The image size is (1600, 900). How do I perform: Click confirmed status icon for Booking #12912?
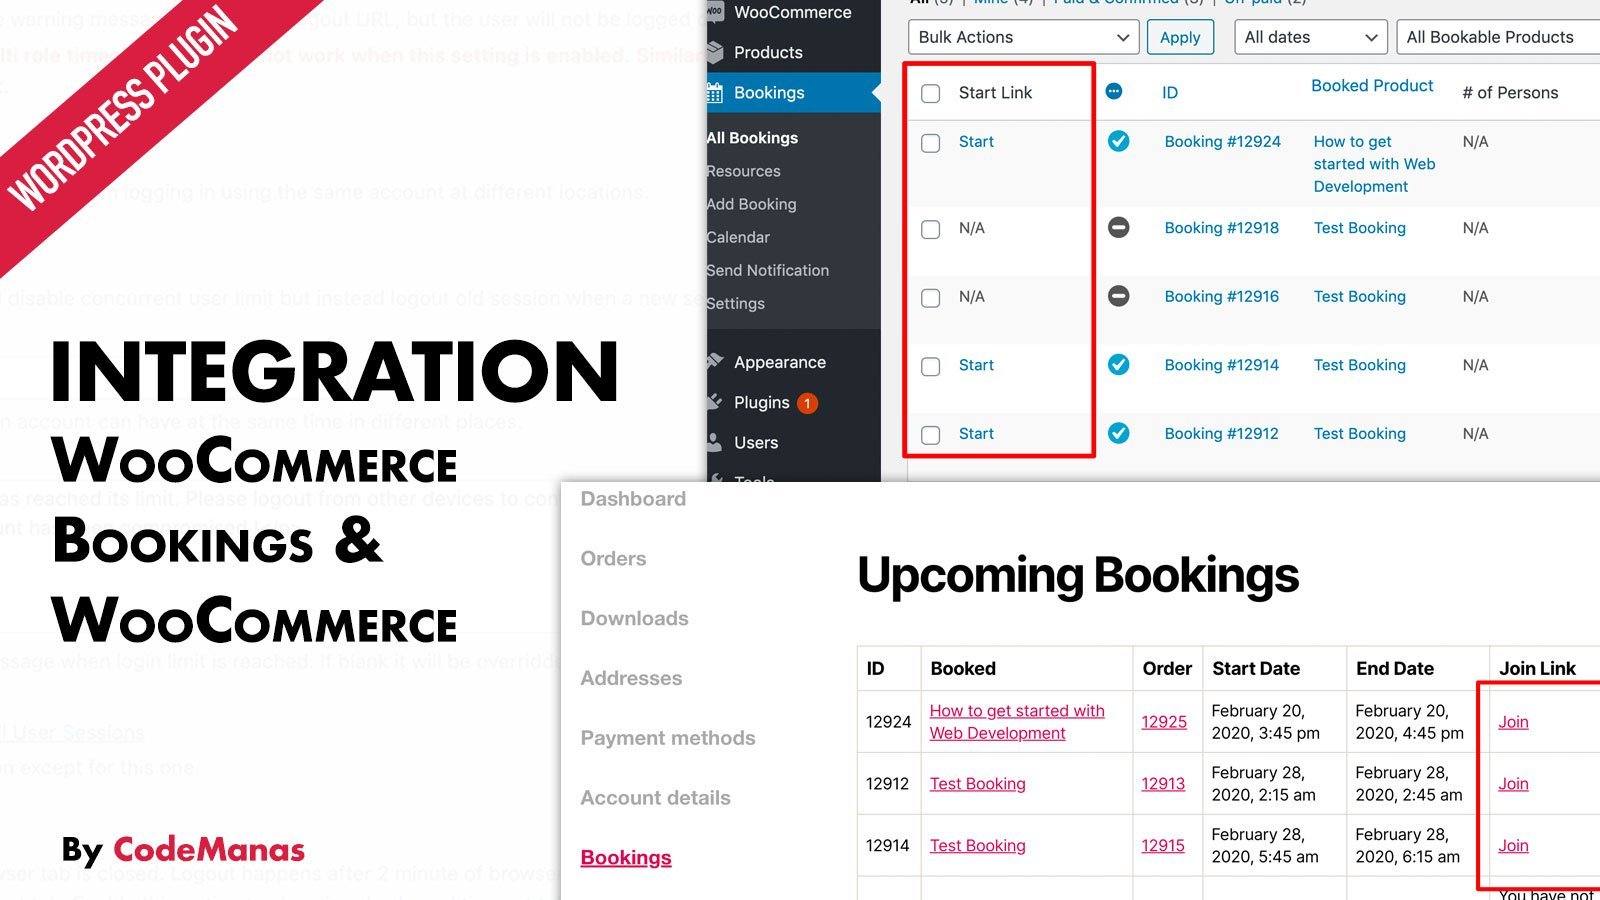click(1119, 433)
